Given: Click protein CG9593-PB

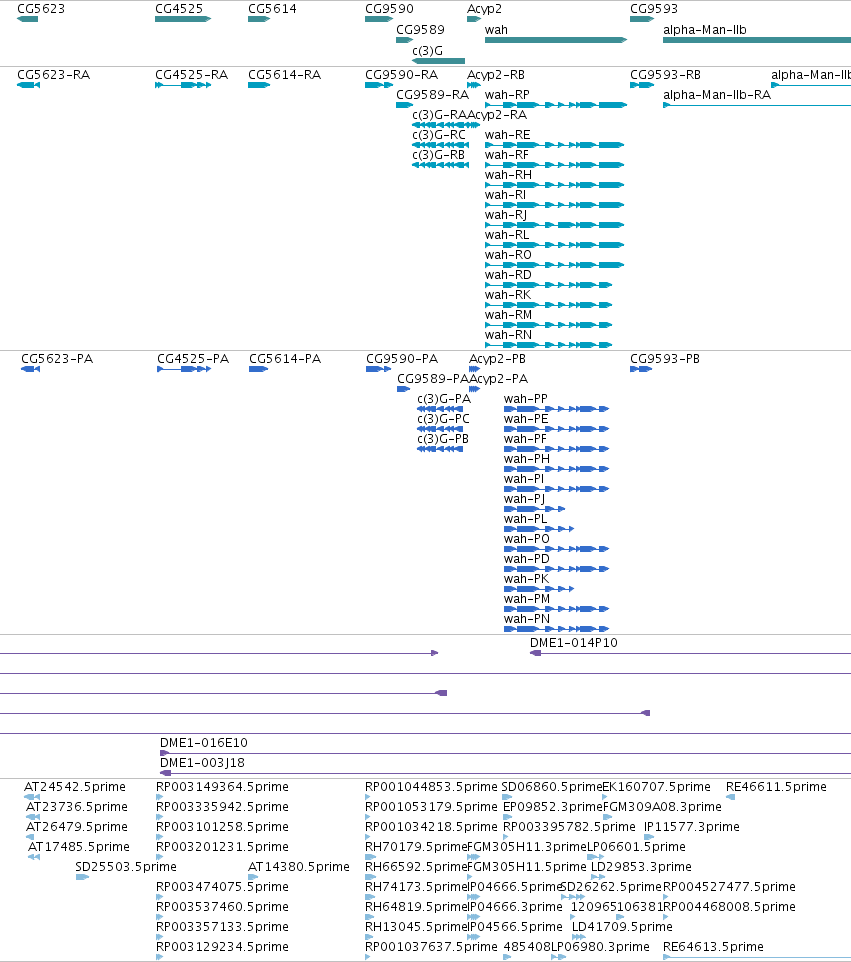Looking at the screenshot, I should [x=664, y=359].
